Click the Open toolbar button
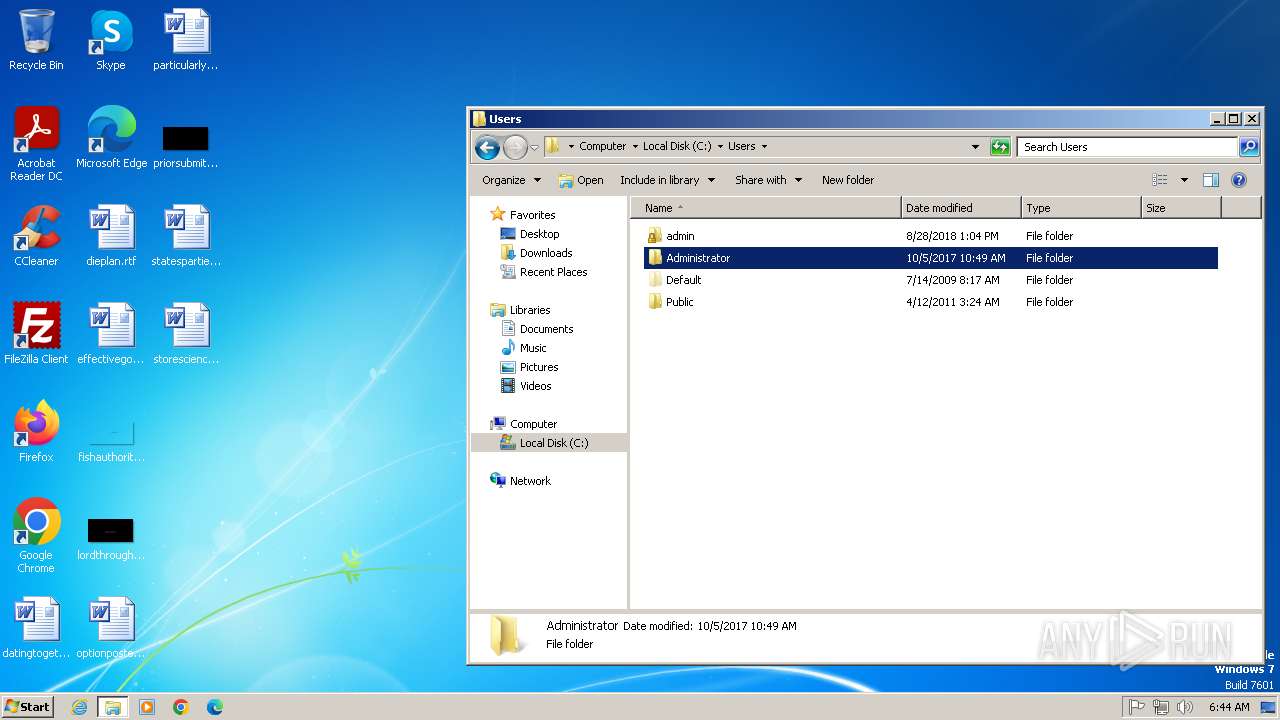The width and height of the screenshot is (1280, 720). pyautogui.click(x=581, y=180)
